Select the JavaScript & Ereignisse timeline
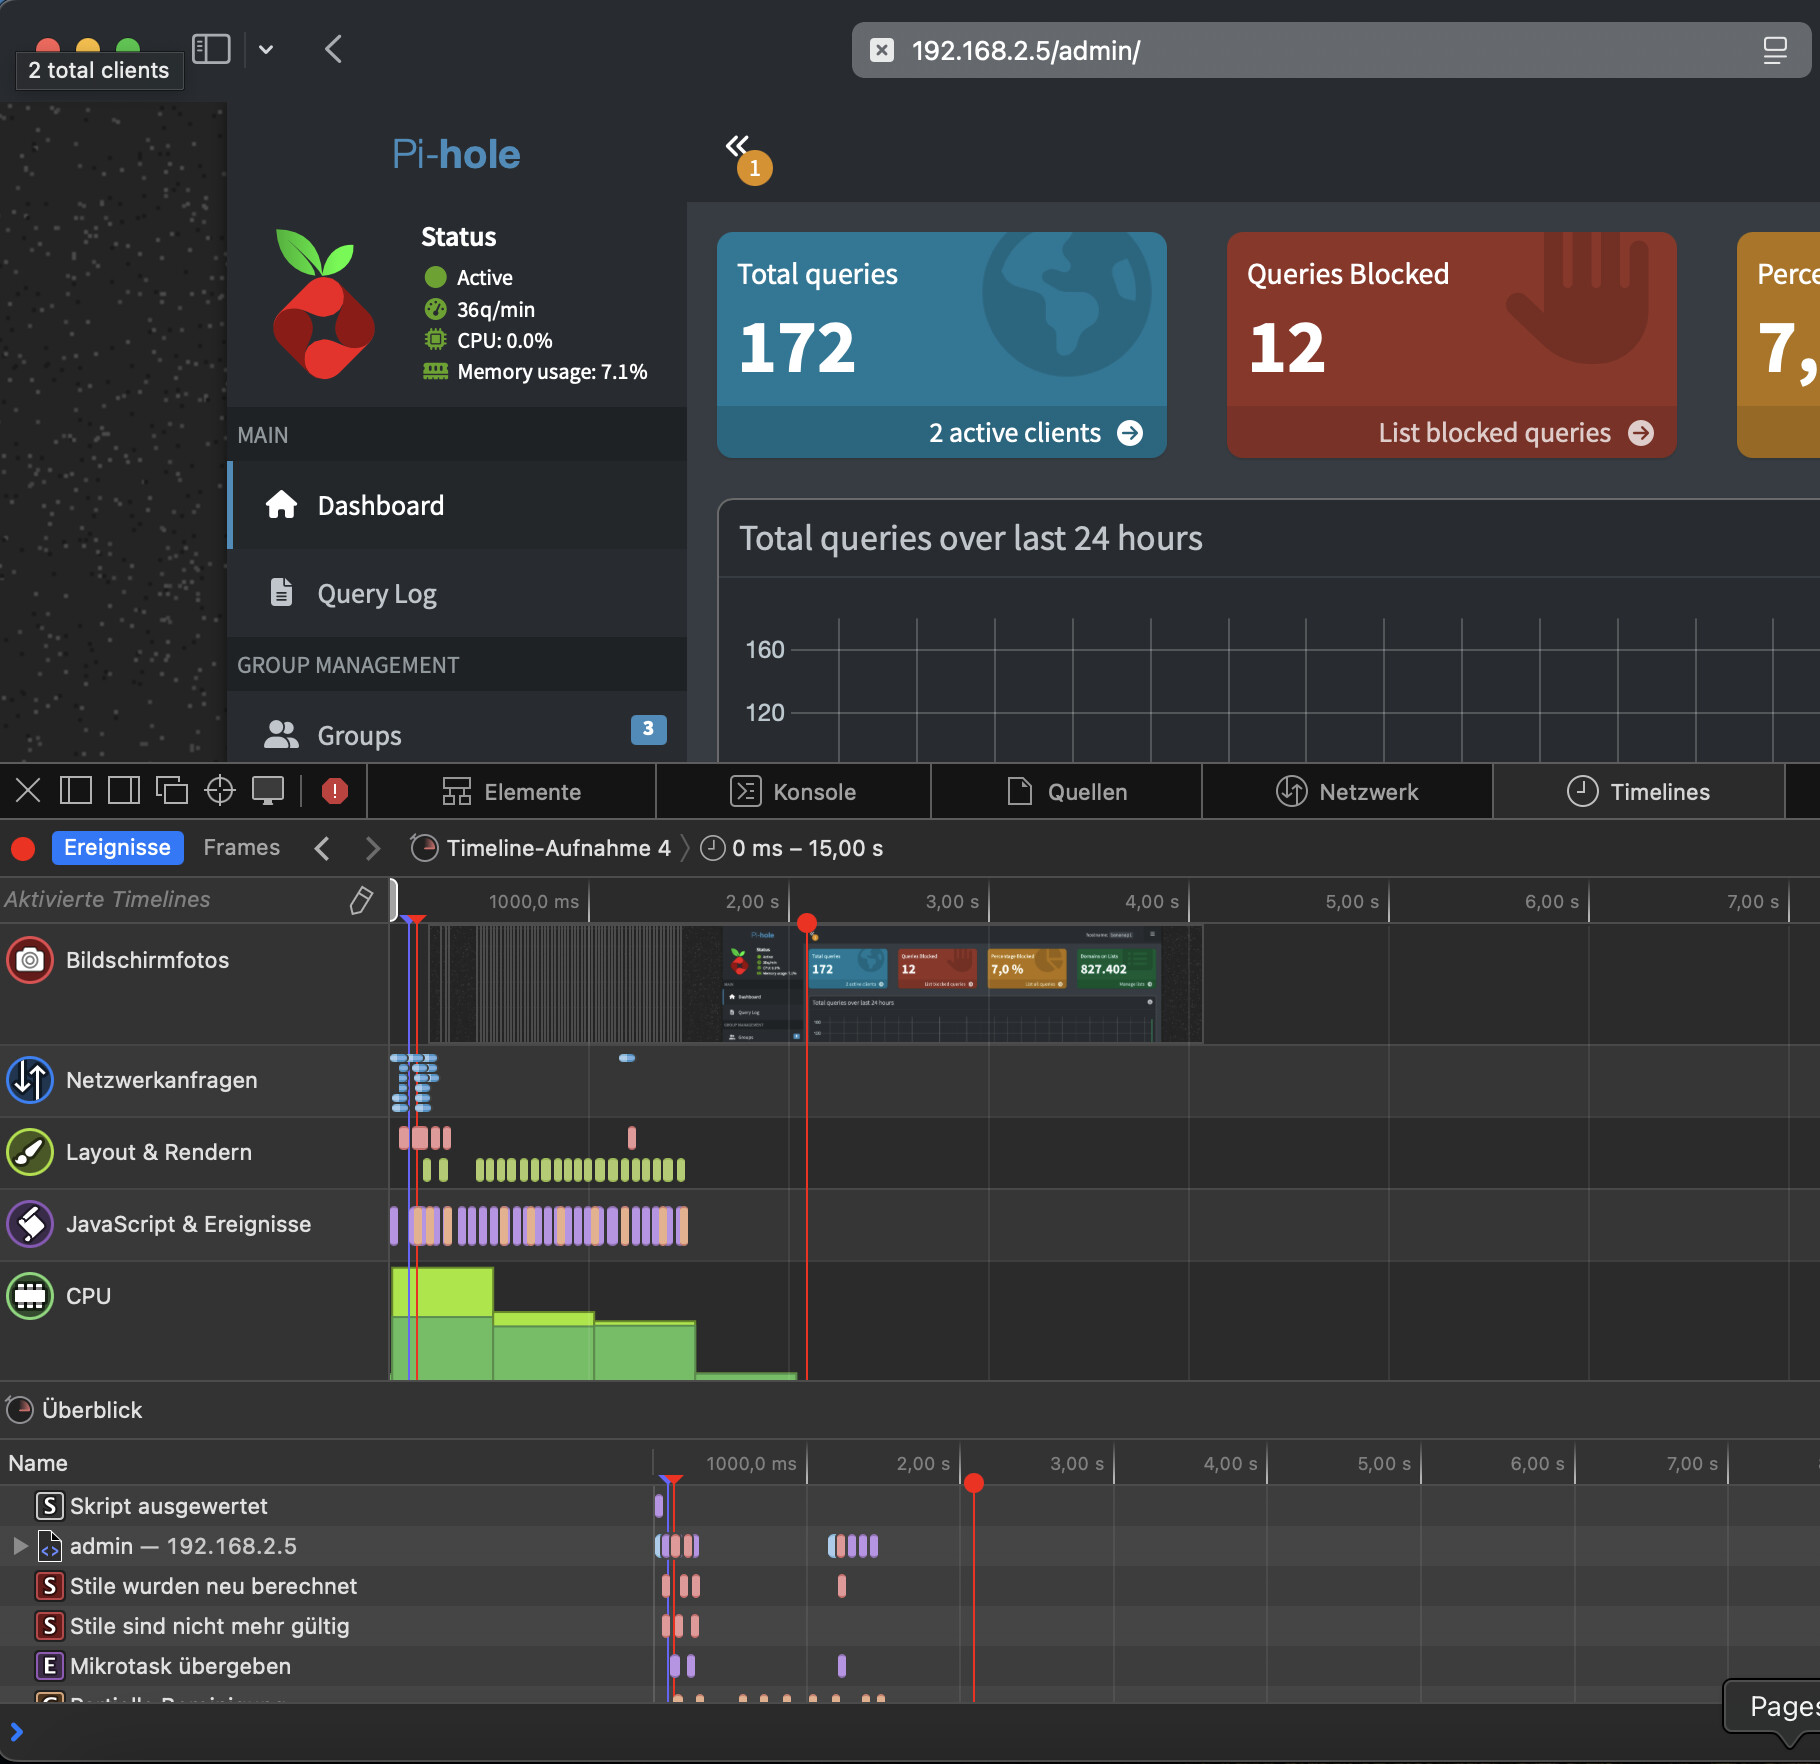The width and height of the screenshot is (1820, 1764). pos(194,1225)
